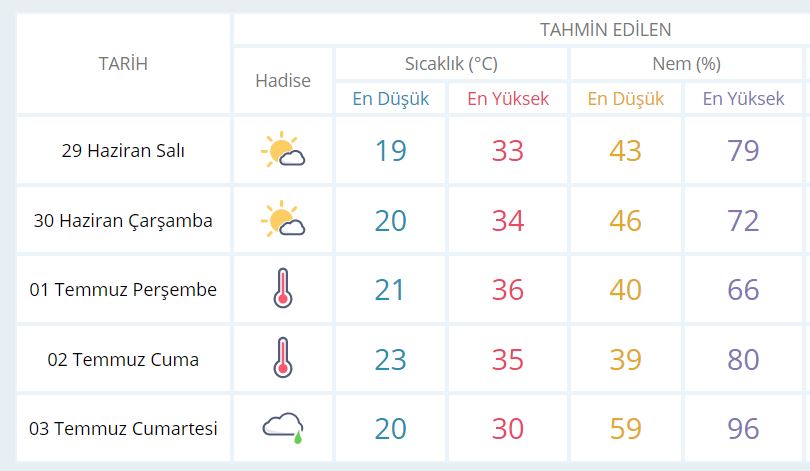Screen dimensions: 810x471
Task: Select the 29 Haziran Salı date cell
Action: coord(123,150)
